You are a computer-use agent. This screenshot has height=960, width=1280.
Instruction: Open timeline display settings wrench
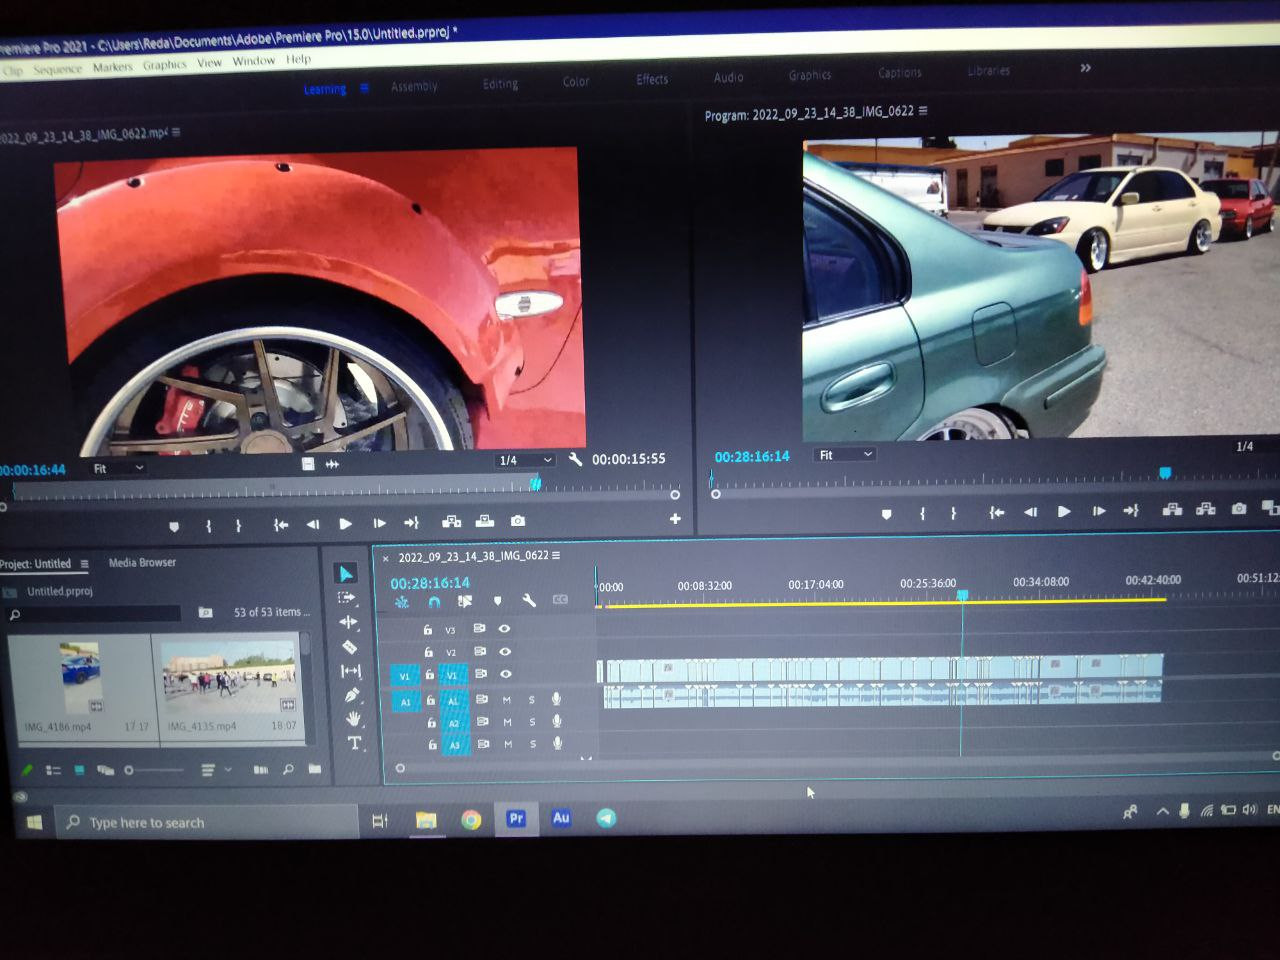click(x=529, y=601)
